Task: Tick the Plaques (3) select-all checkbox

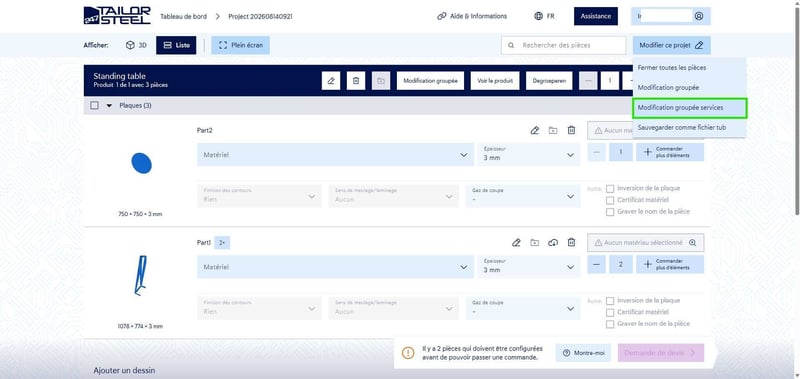Action: click(x=94, y=106)
